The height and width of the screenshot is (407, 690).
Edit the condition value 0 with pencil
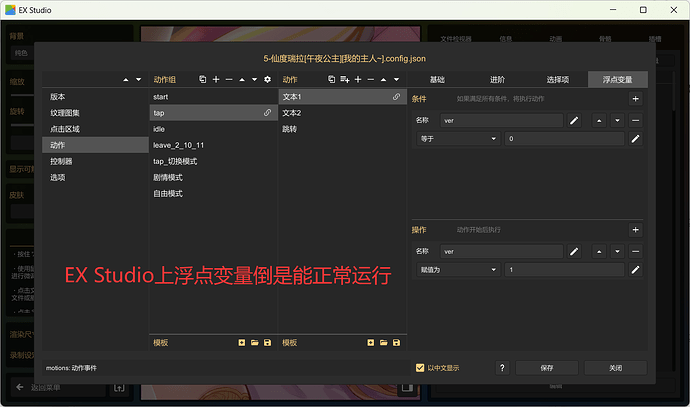(x=635, y=139)
